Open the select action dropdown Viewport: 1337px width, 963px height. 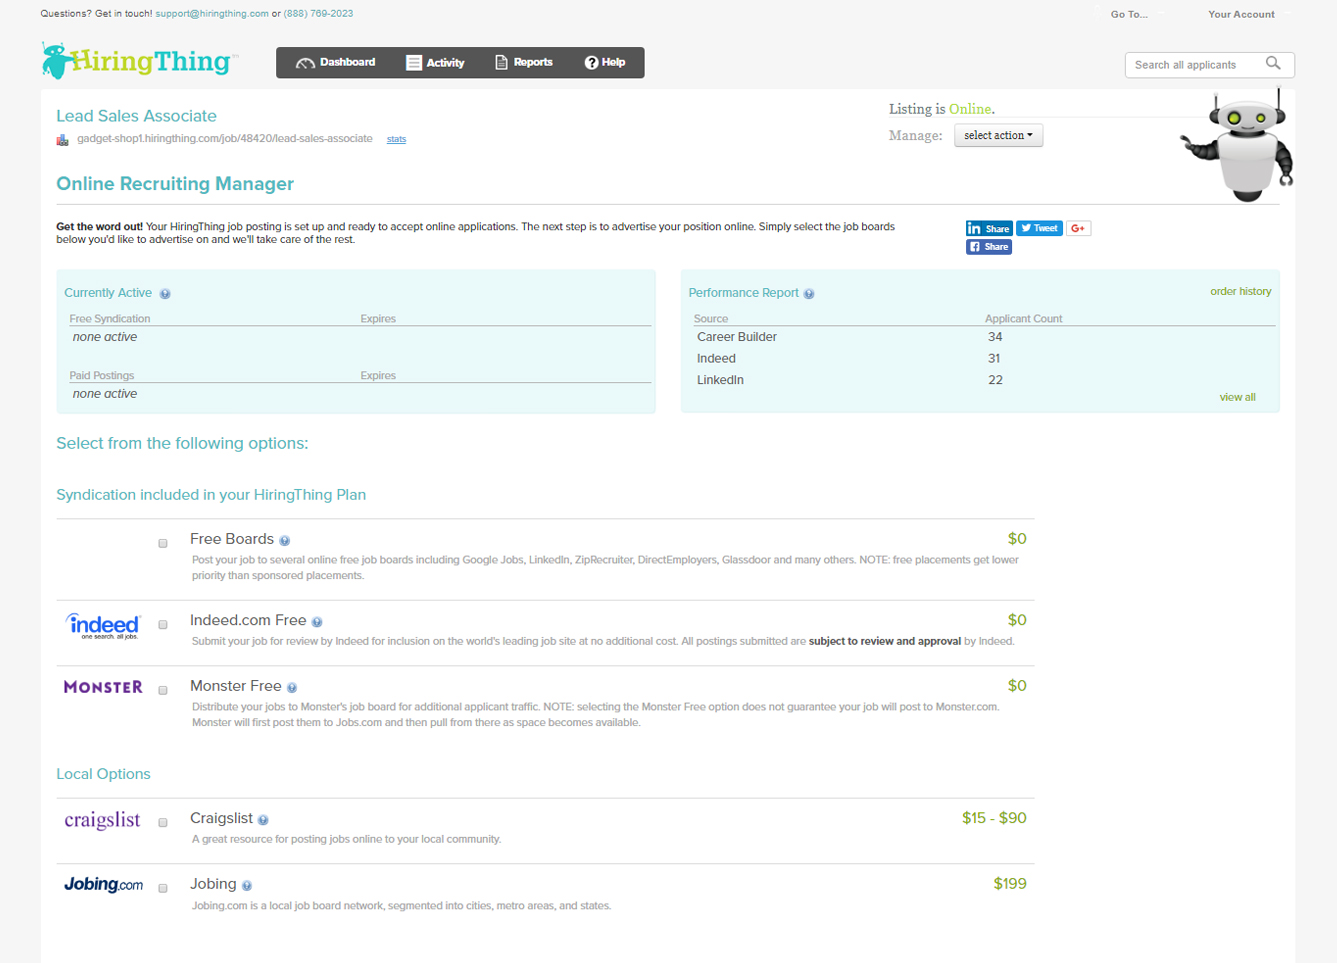pyautogui.click(x=998, y=135)
